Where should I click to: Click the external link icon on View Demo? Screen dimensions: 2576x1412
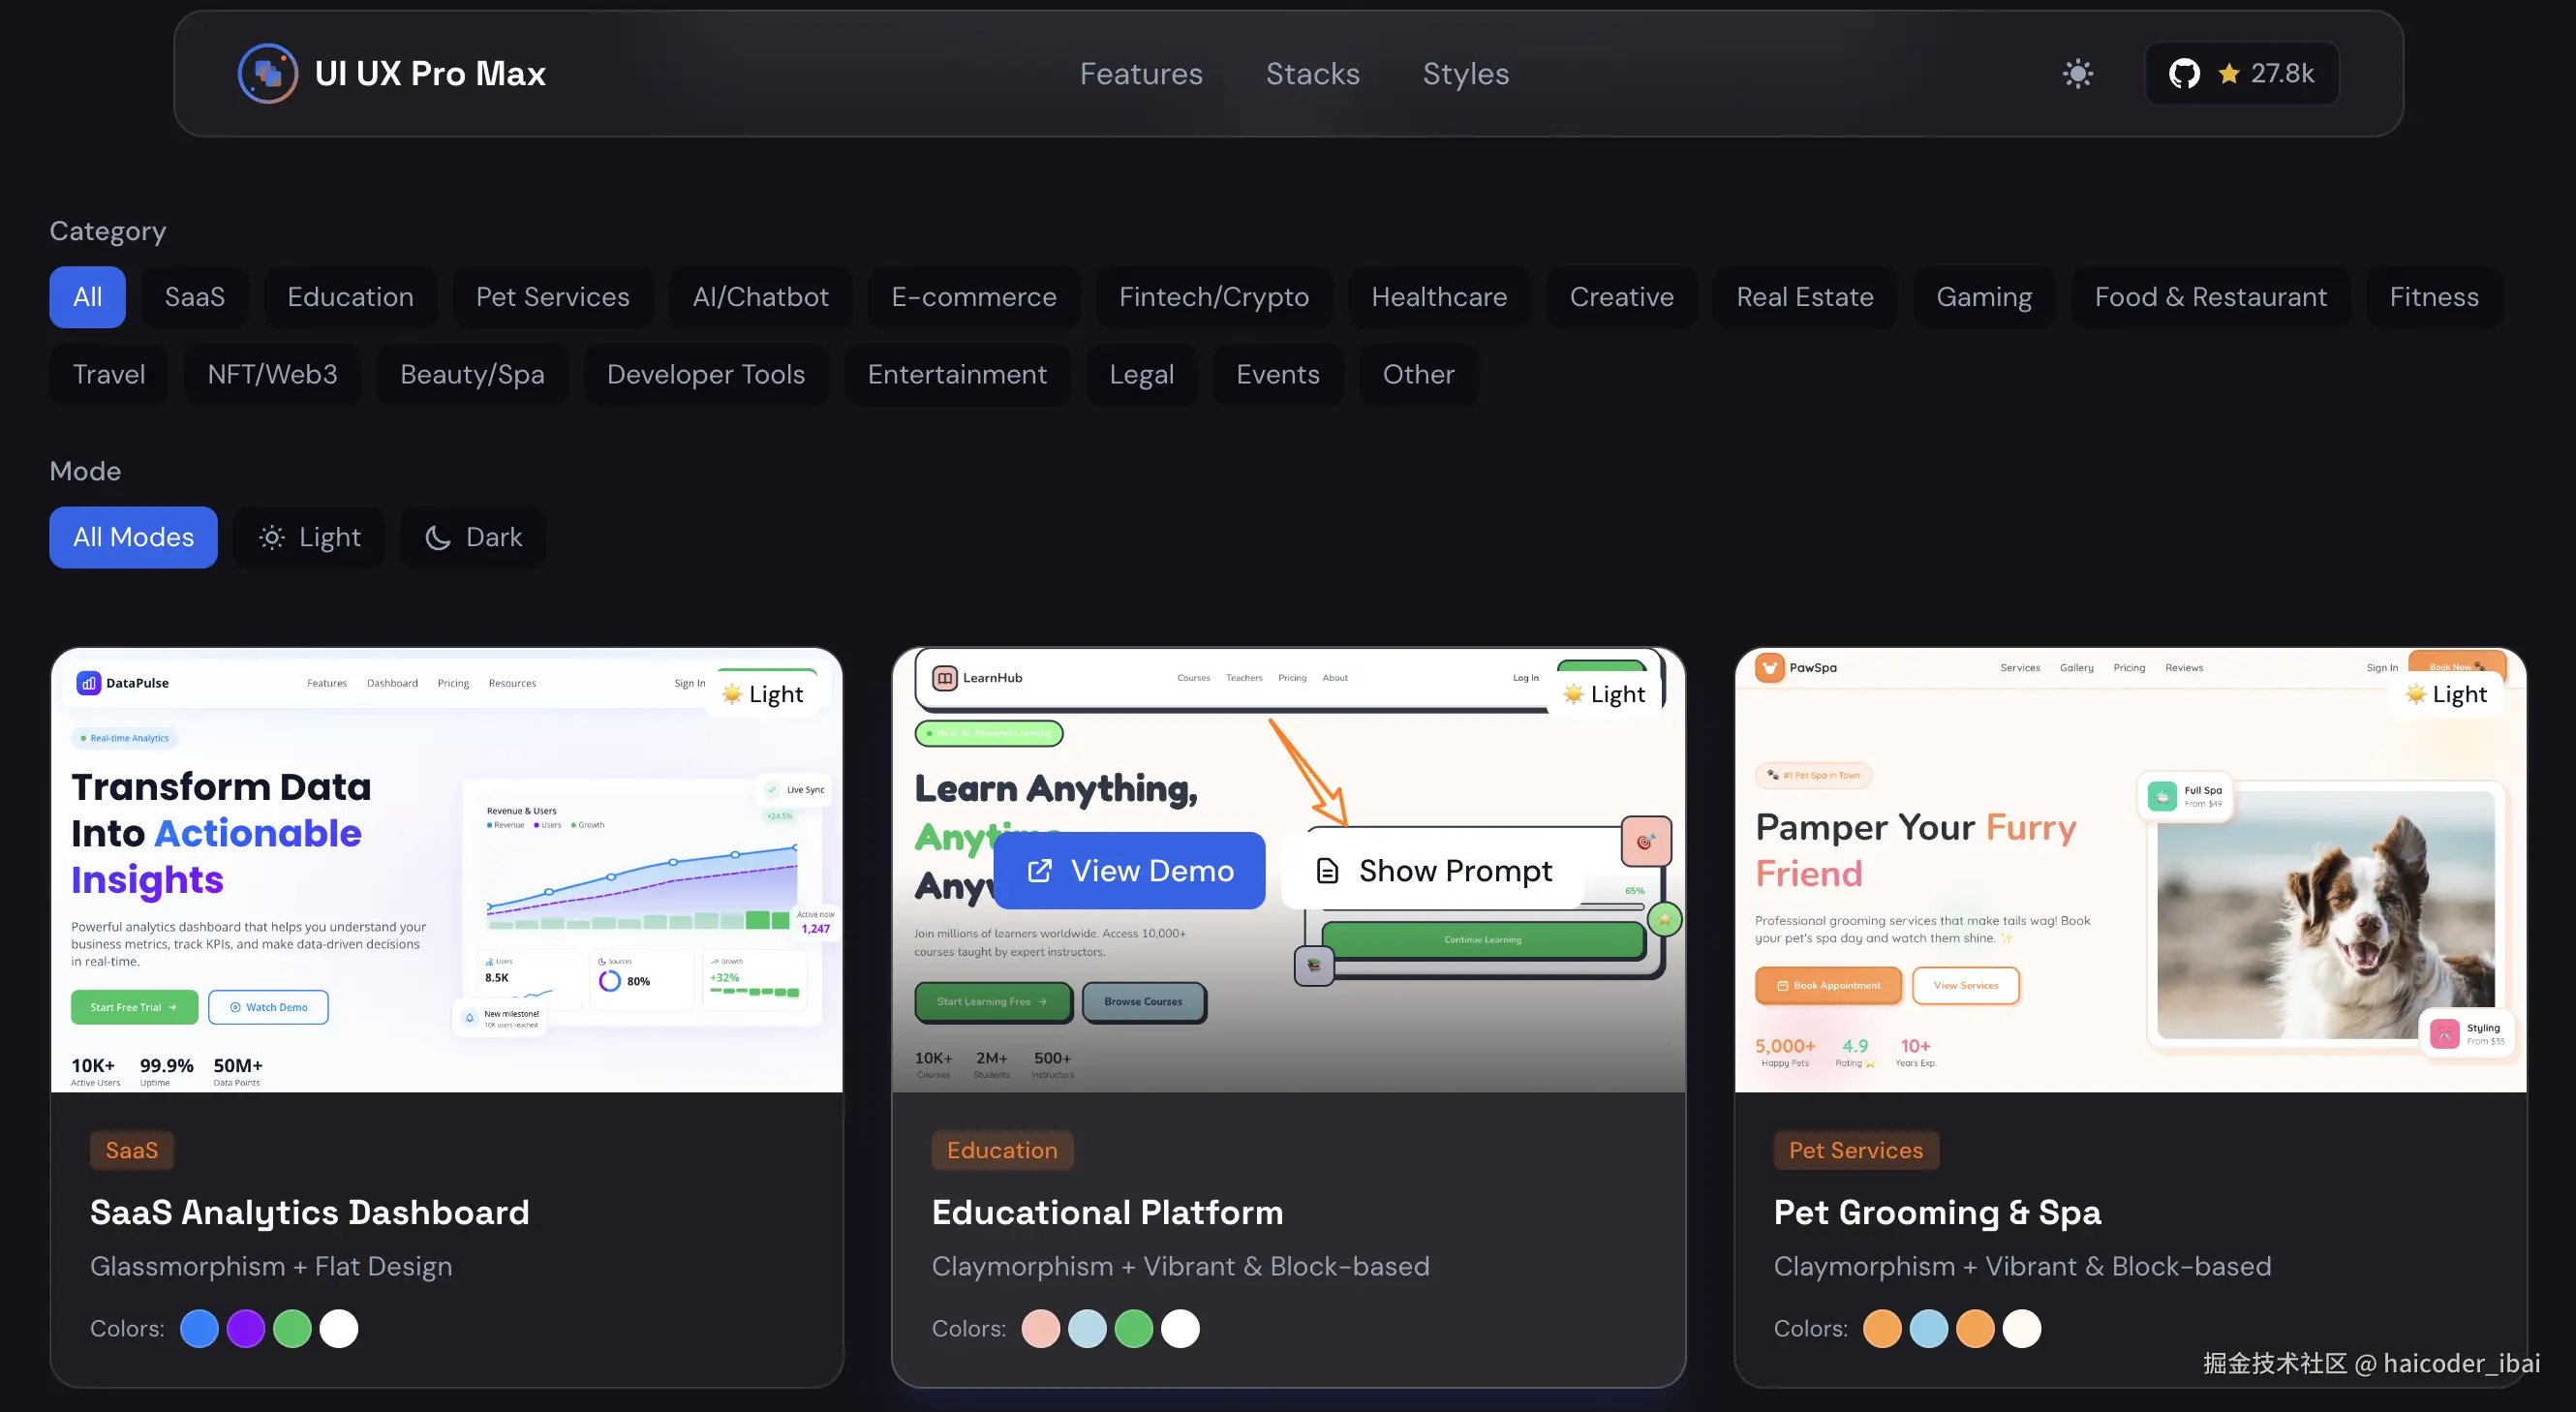[1039, 871]
